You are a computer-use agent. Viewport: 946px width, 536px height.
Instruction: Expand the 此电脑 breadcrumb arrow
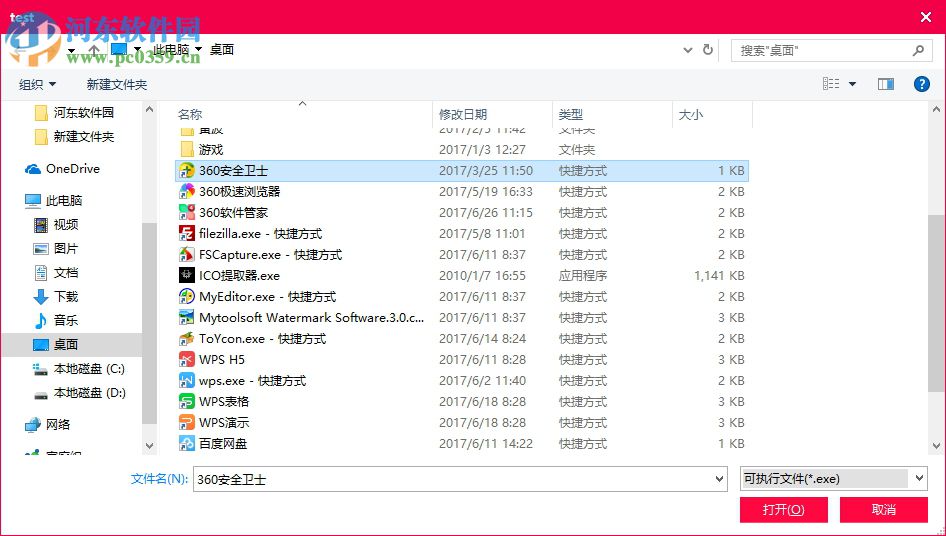coord(198,49)
